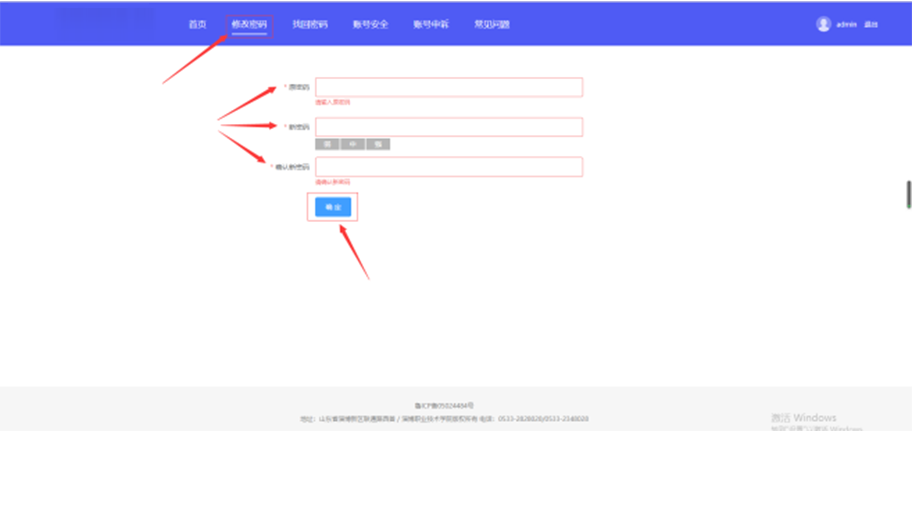Click the 鲁ICP备 record number in footer
Screen dimensions: 913x510
click(x=445, y=406)
